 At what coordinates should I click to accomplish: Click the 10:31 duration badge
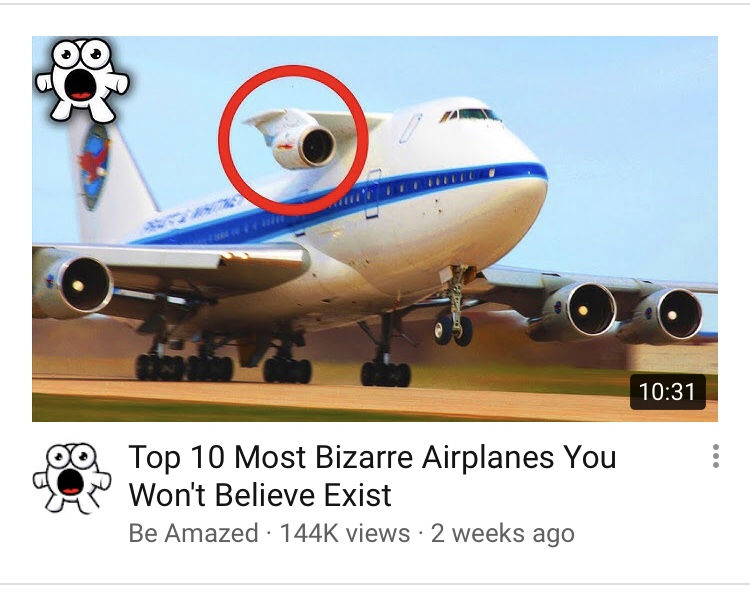667,392
